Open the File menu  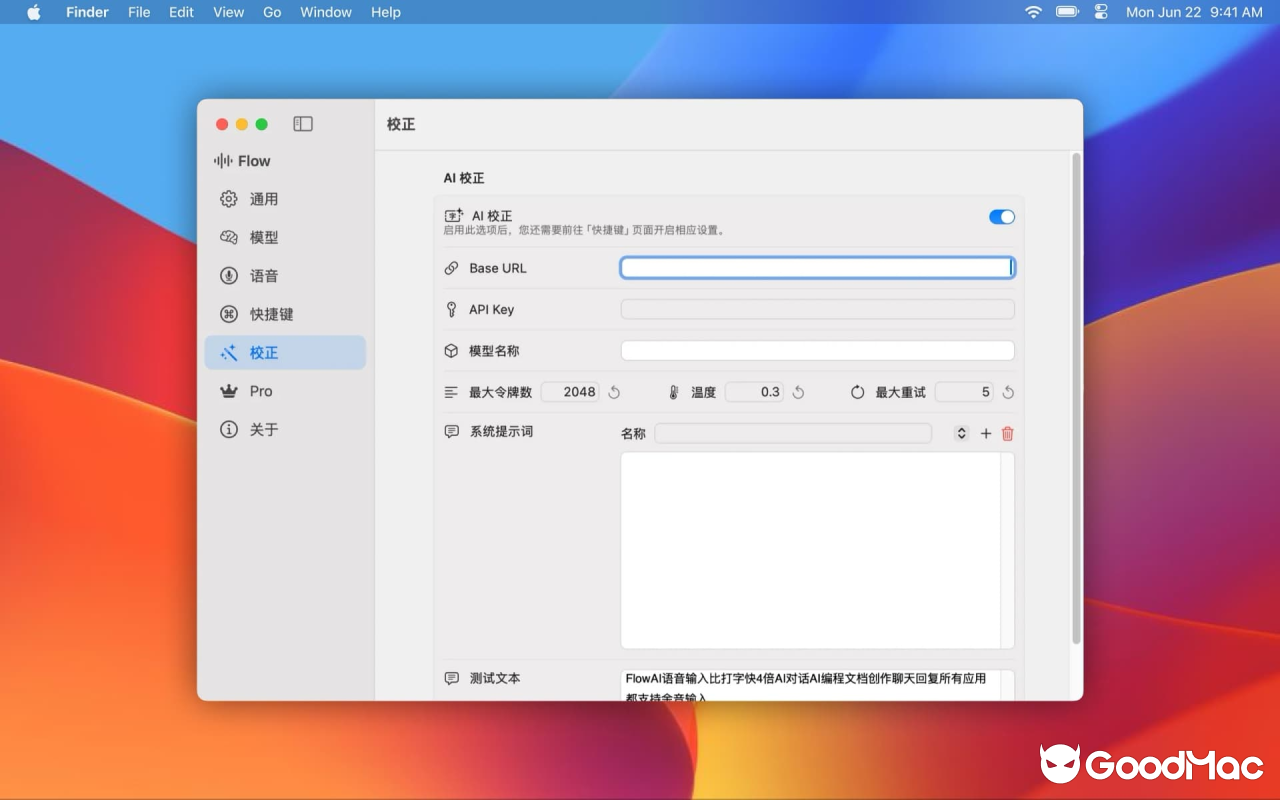(x=139, y=12)
